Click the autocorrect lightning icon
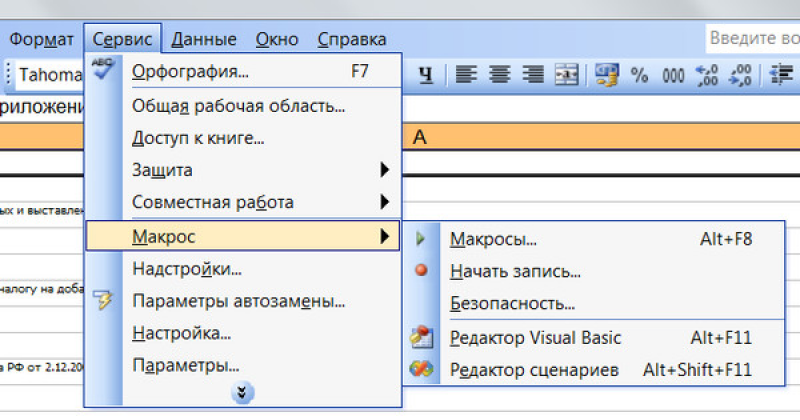 tap(104, 300)
